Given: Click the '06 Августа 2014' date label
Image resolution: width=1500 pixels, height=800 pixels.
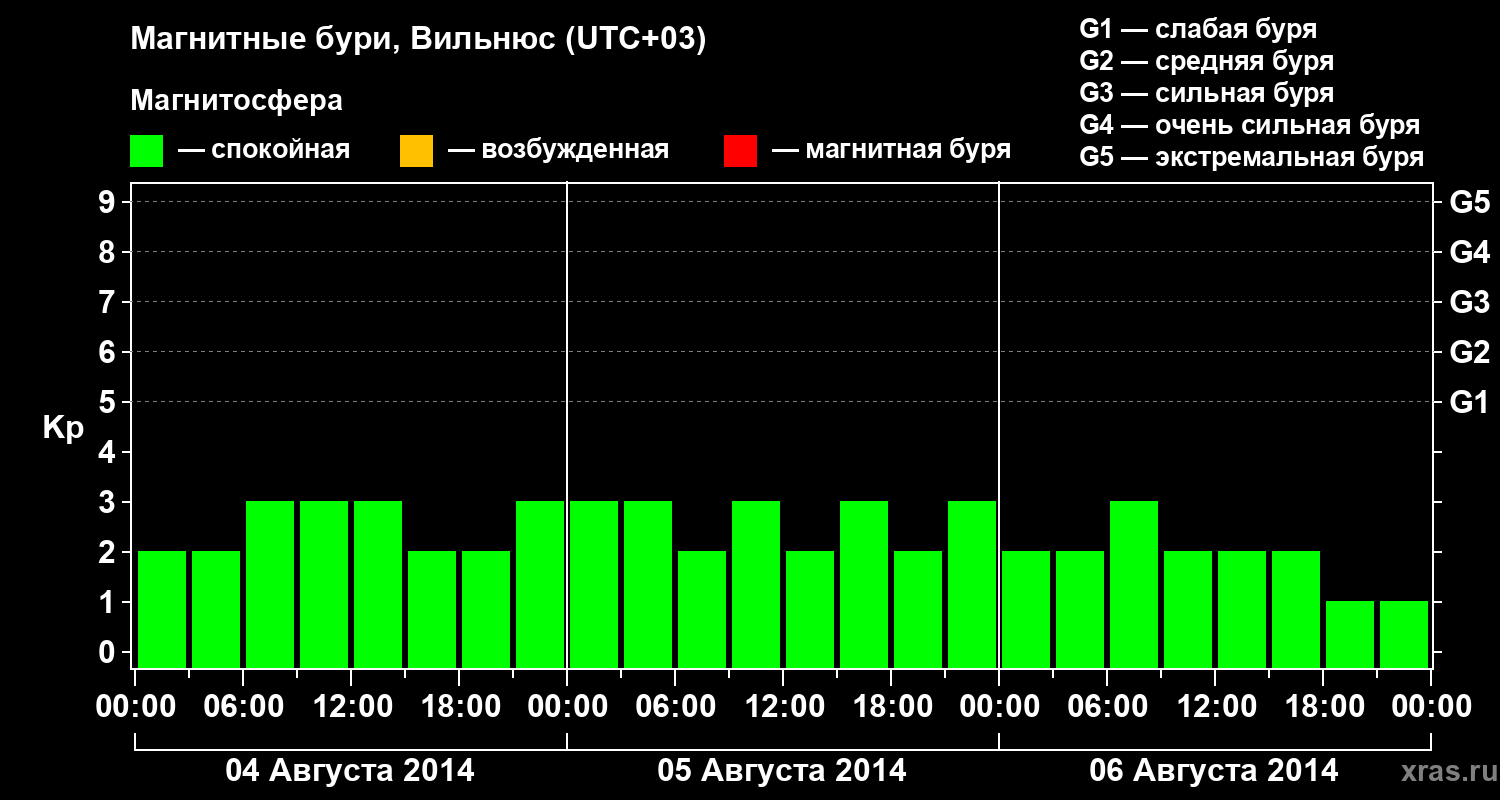Looking at the screenshot, I should [1214, 771].
